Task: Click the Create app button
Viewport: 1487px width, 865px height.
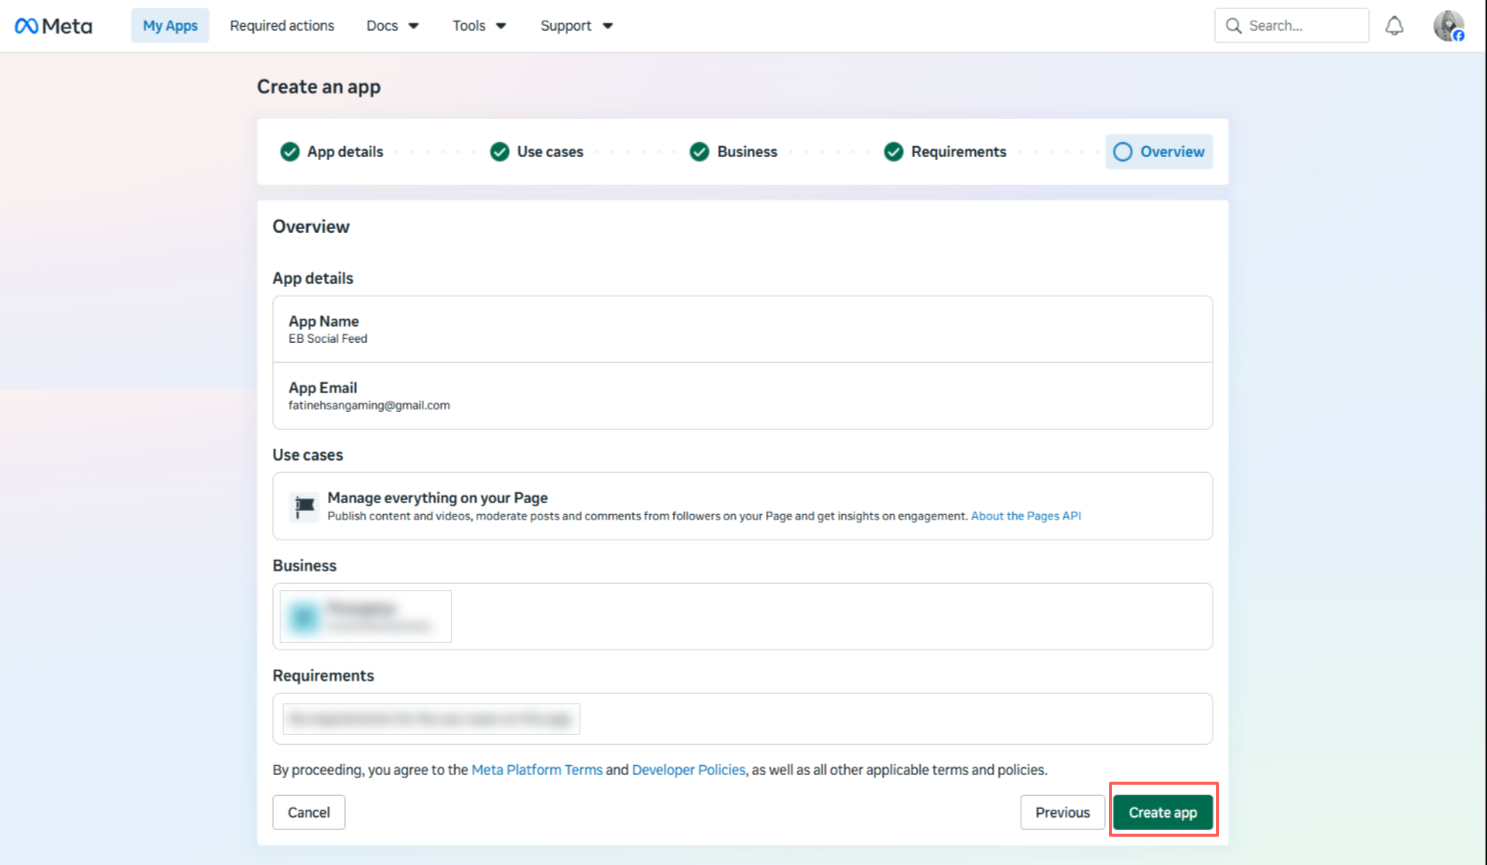Action: (1163, 812)
